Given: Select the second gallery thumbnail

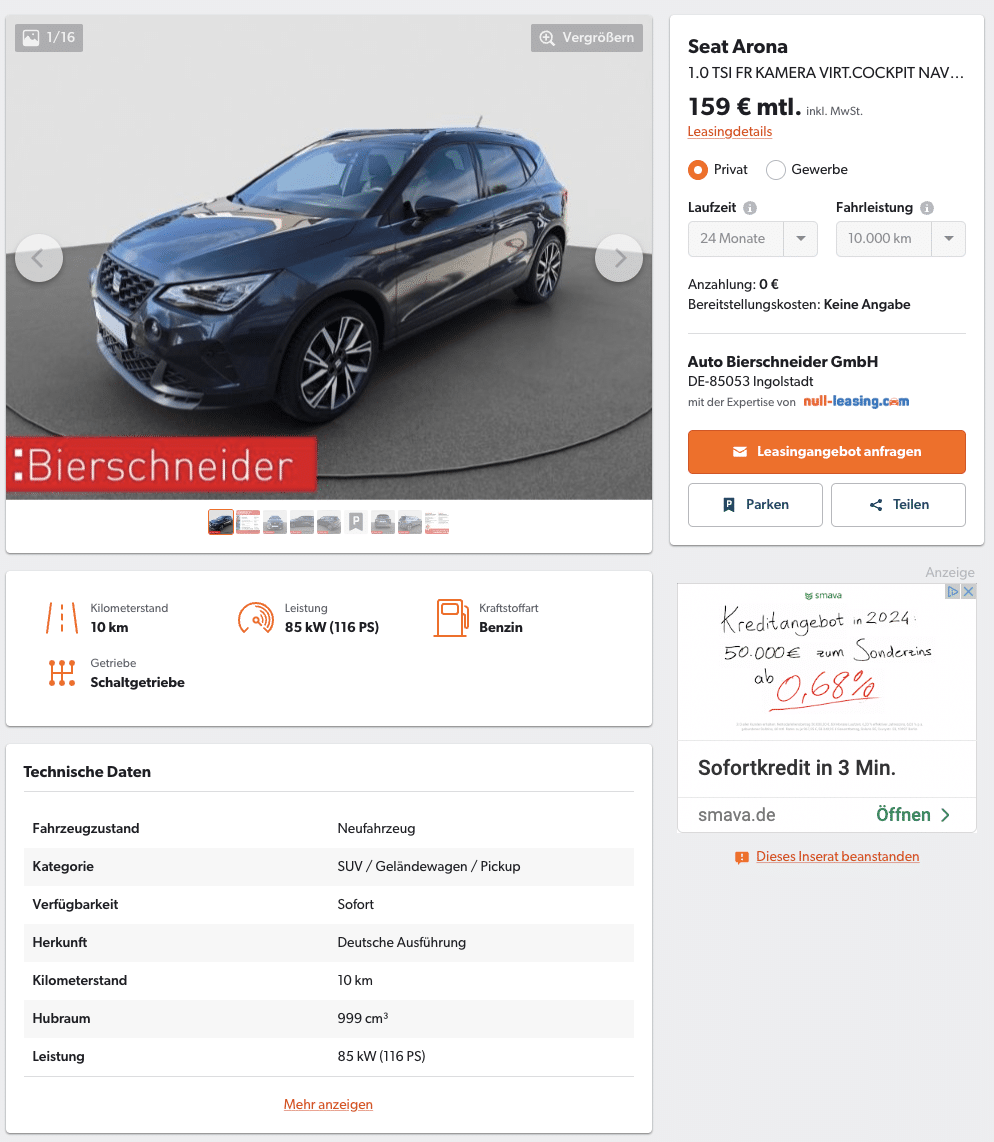Looking at the screenshot, I should (x=248, y=522).
